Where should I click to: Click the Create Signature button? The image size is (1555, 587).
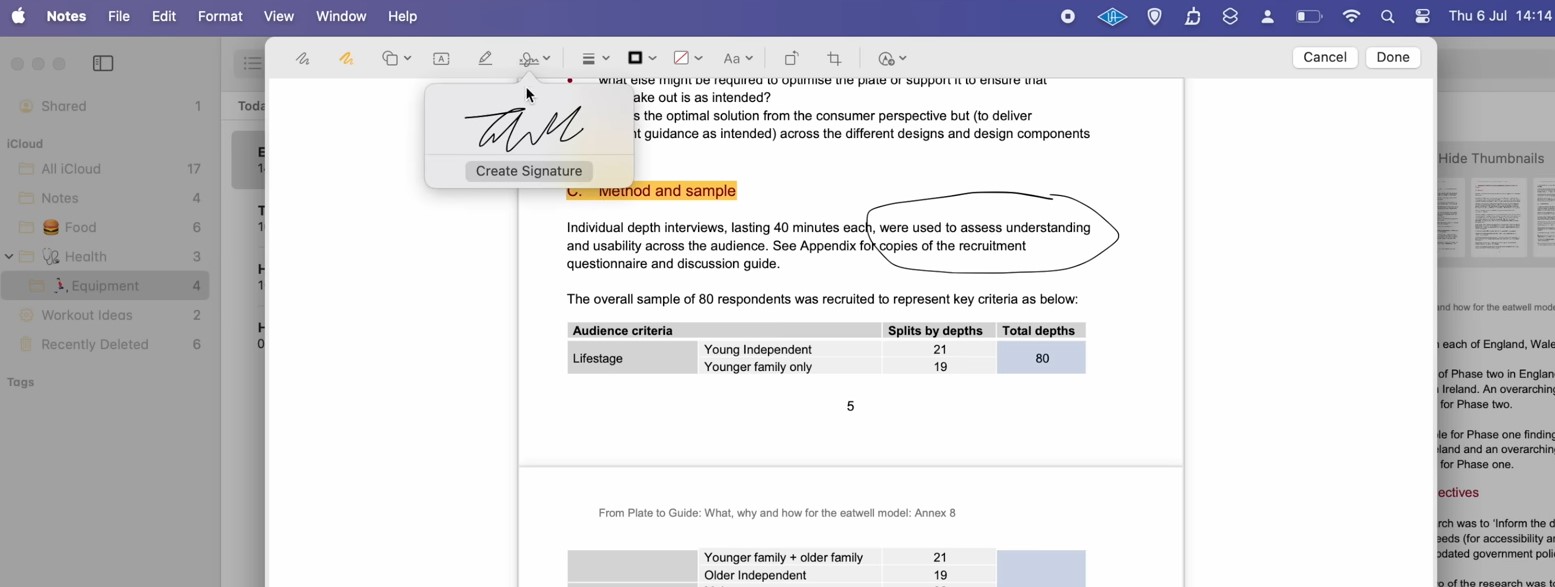(529, 171)
